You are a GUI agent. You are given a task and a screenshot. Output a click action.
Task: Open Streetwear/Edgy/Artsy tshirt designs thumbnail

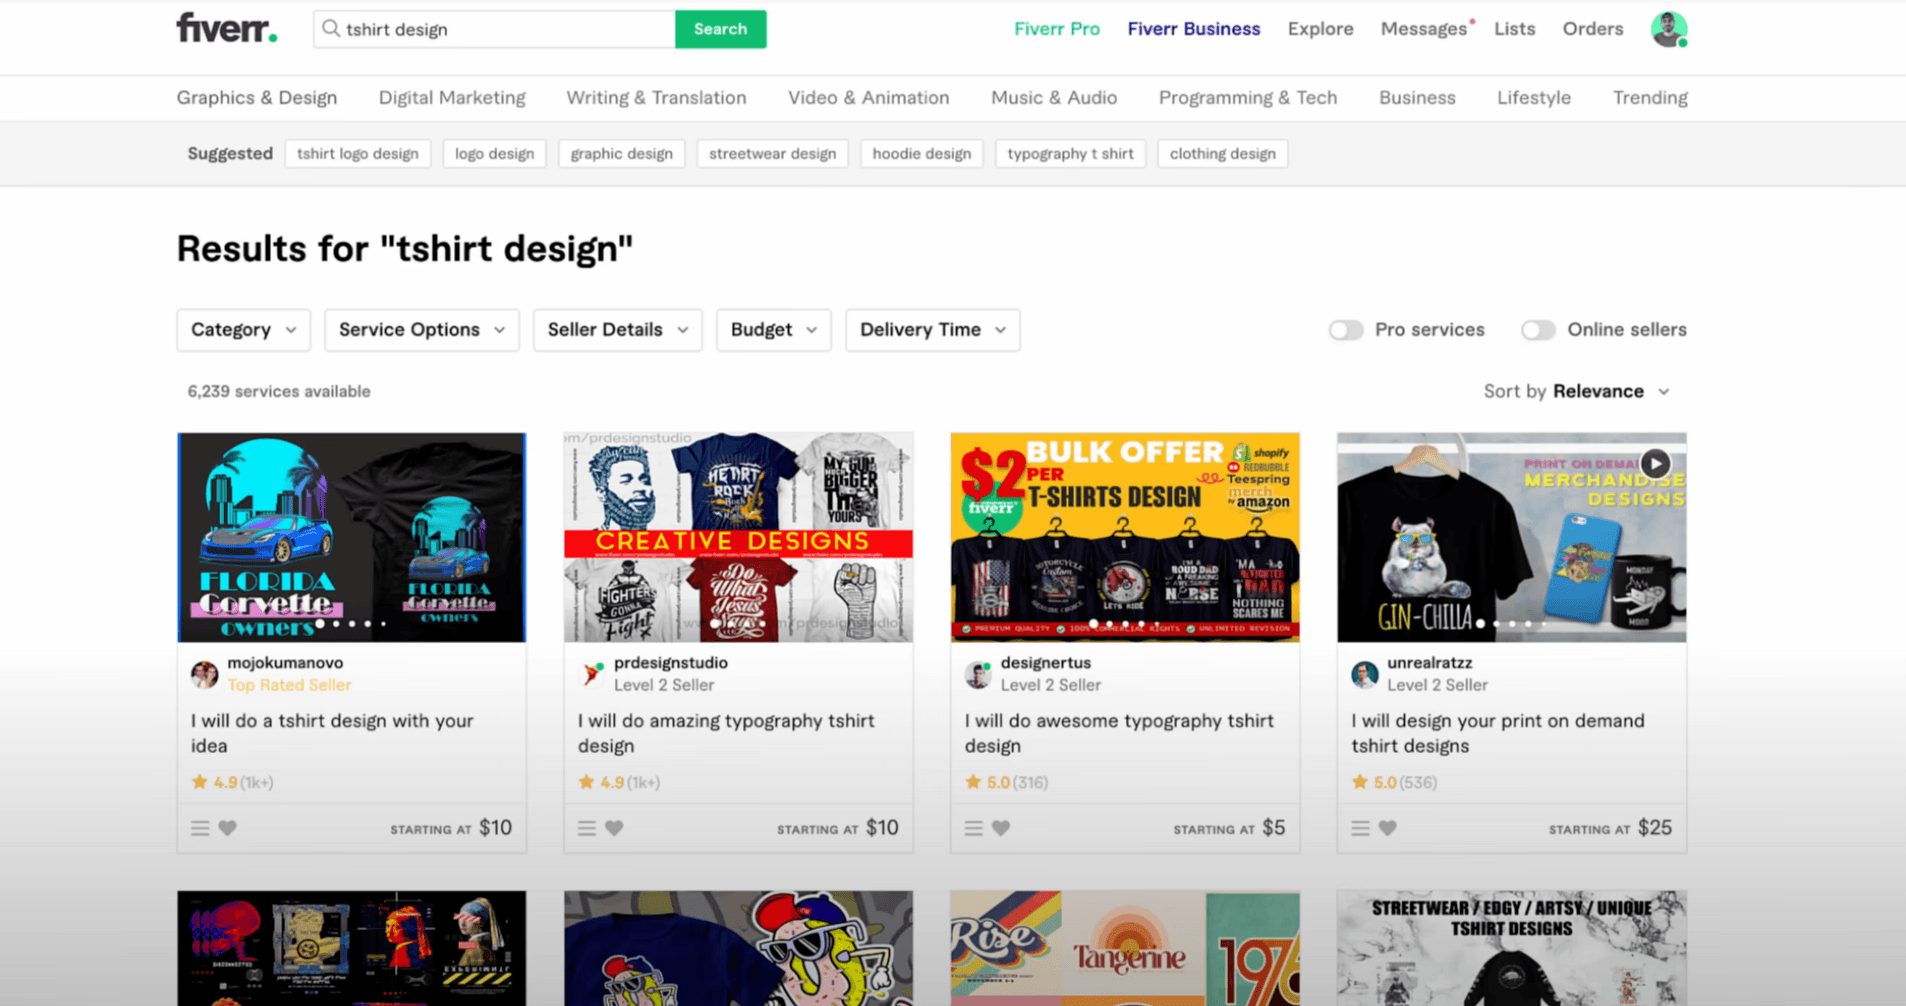tap(1511, 948)
